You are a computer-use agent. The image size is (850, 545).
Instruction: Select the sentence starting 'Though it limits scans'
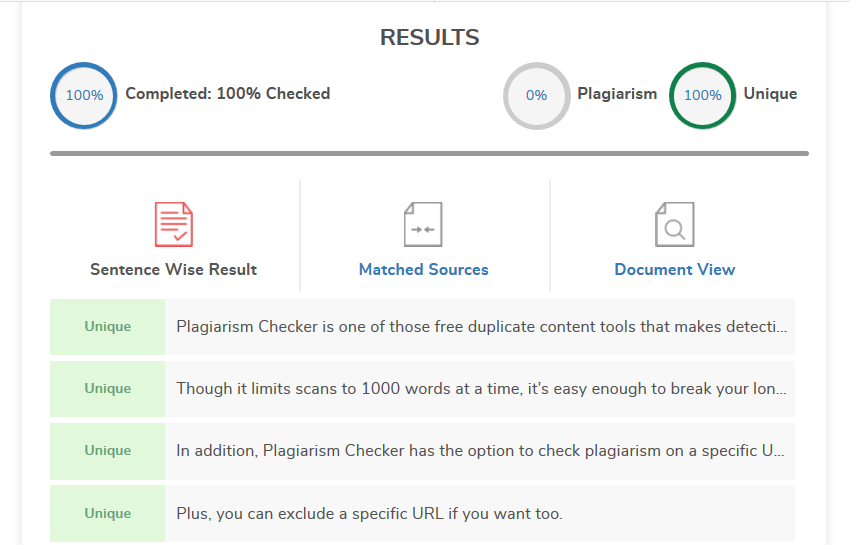[480, 389]
